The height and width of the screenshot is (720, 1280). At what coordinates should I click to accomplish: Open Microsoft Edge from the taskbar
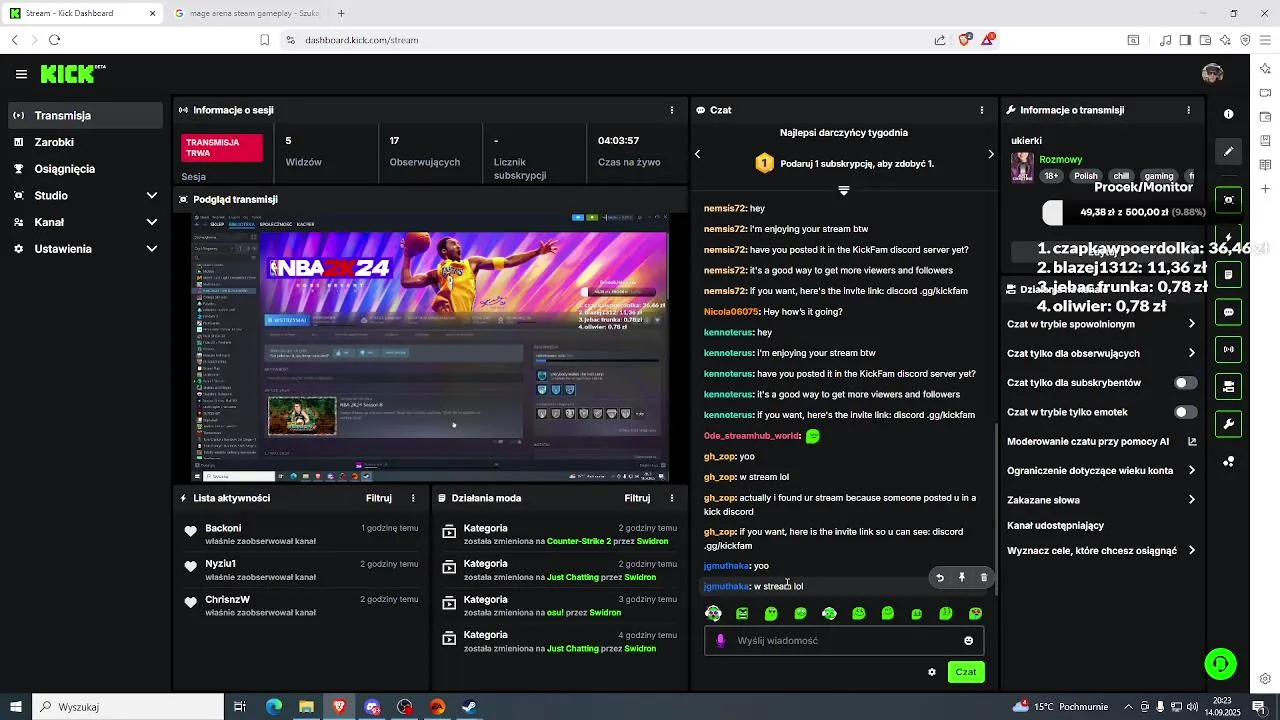click(x=273, y=707)
